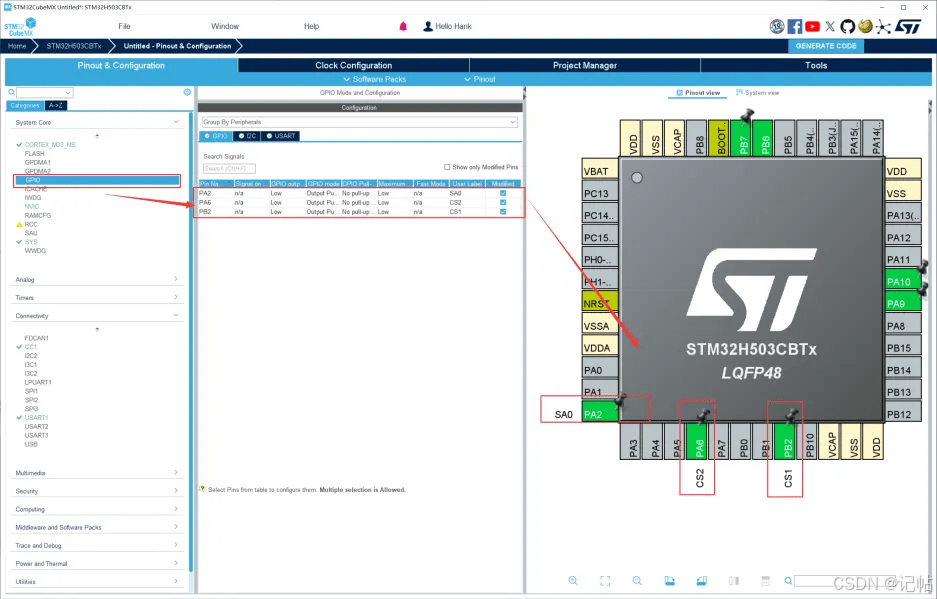
Task: Toggle the Modified checkbox for PA2 row
Action: click(x=503, y=193)
